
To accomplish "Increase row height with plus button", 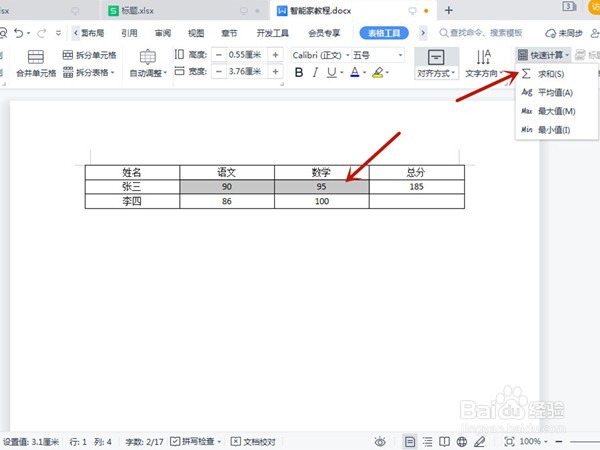I will (x=275, y=55).
